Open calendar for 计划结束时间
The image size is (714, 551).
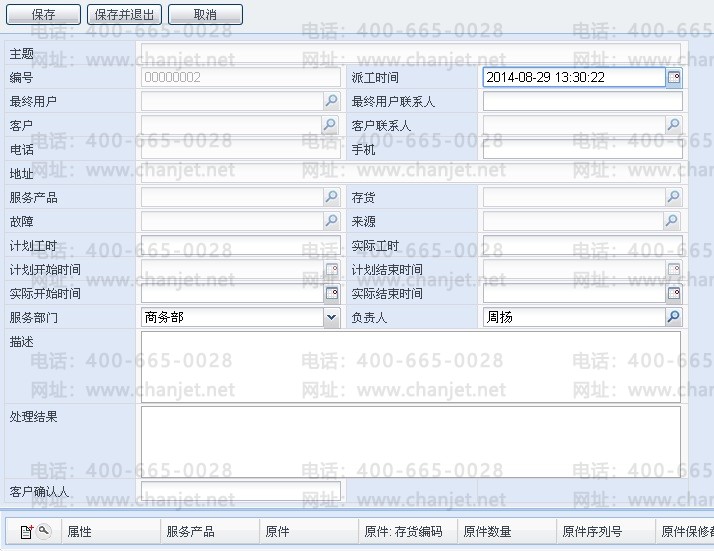pos(674,269)
